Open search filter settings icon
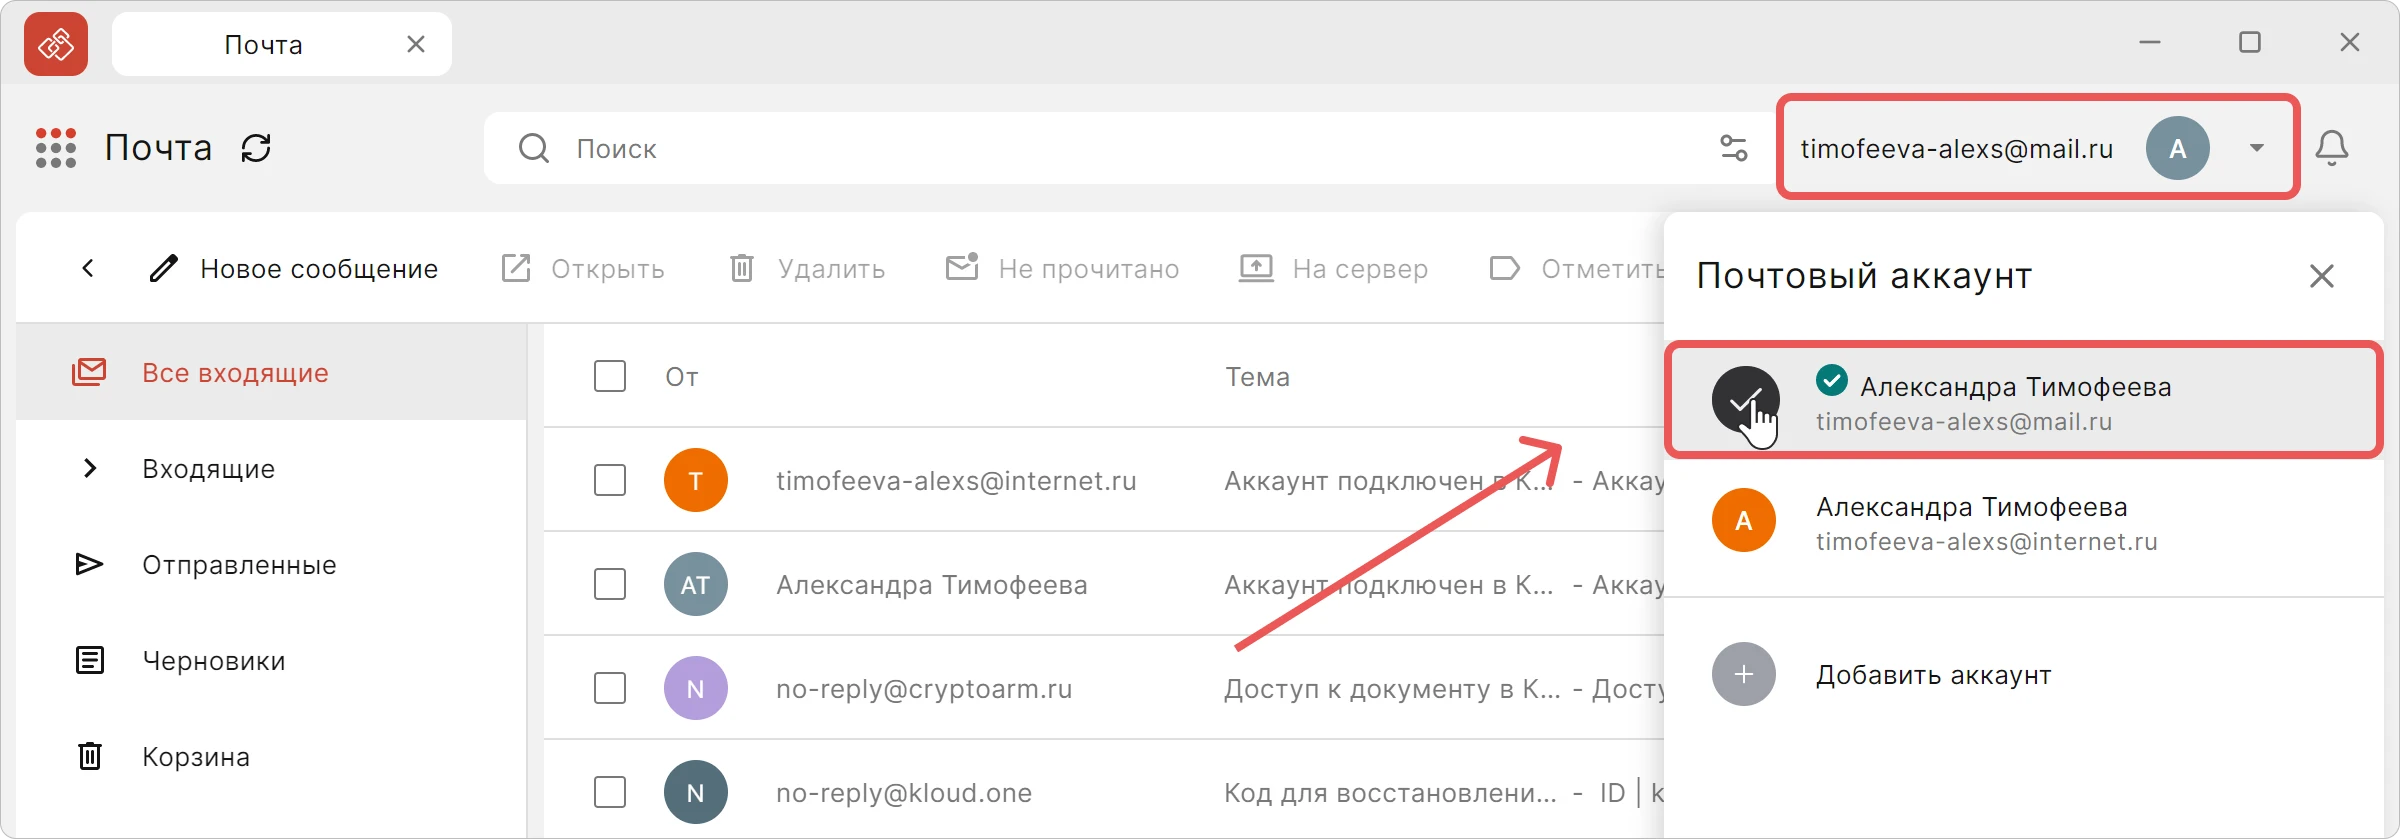Screen dimensions: 2400x839 pos(1733,148)
